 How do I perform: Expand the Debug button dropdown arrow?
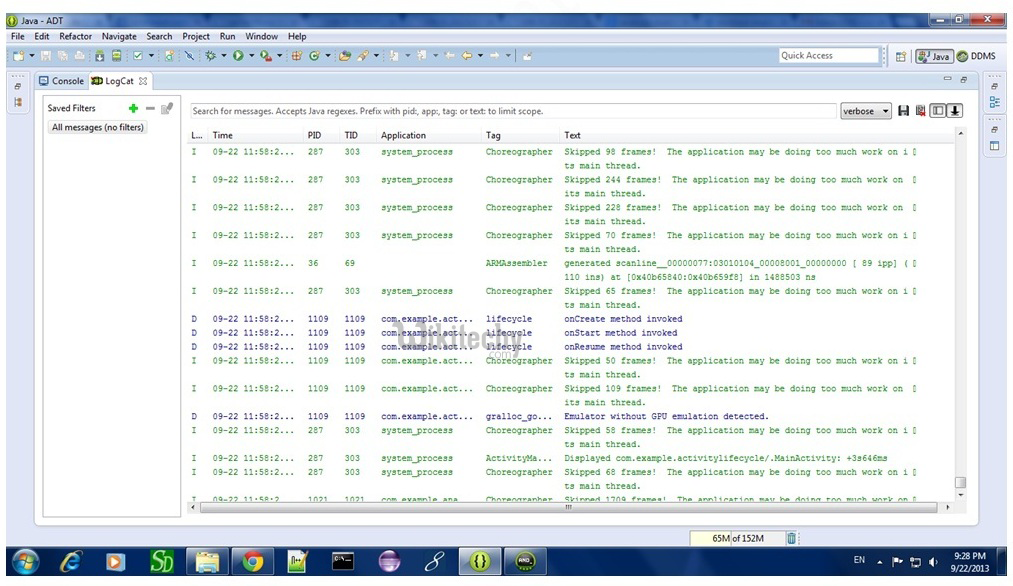pos(223,56)
